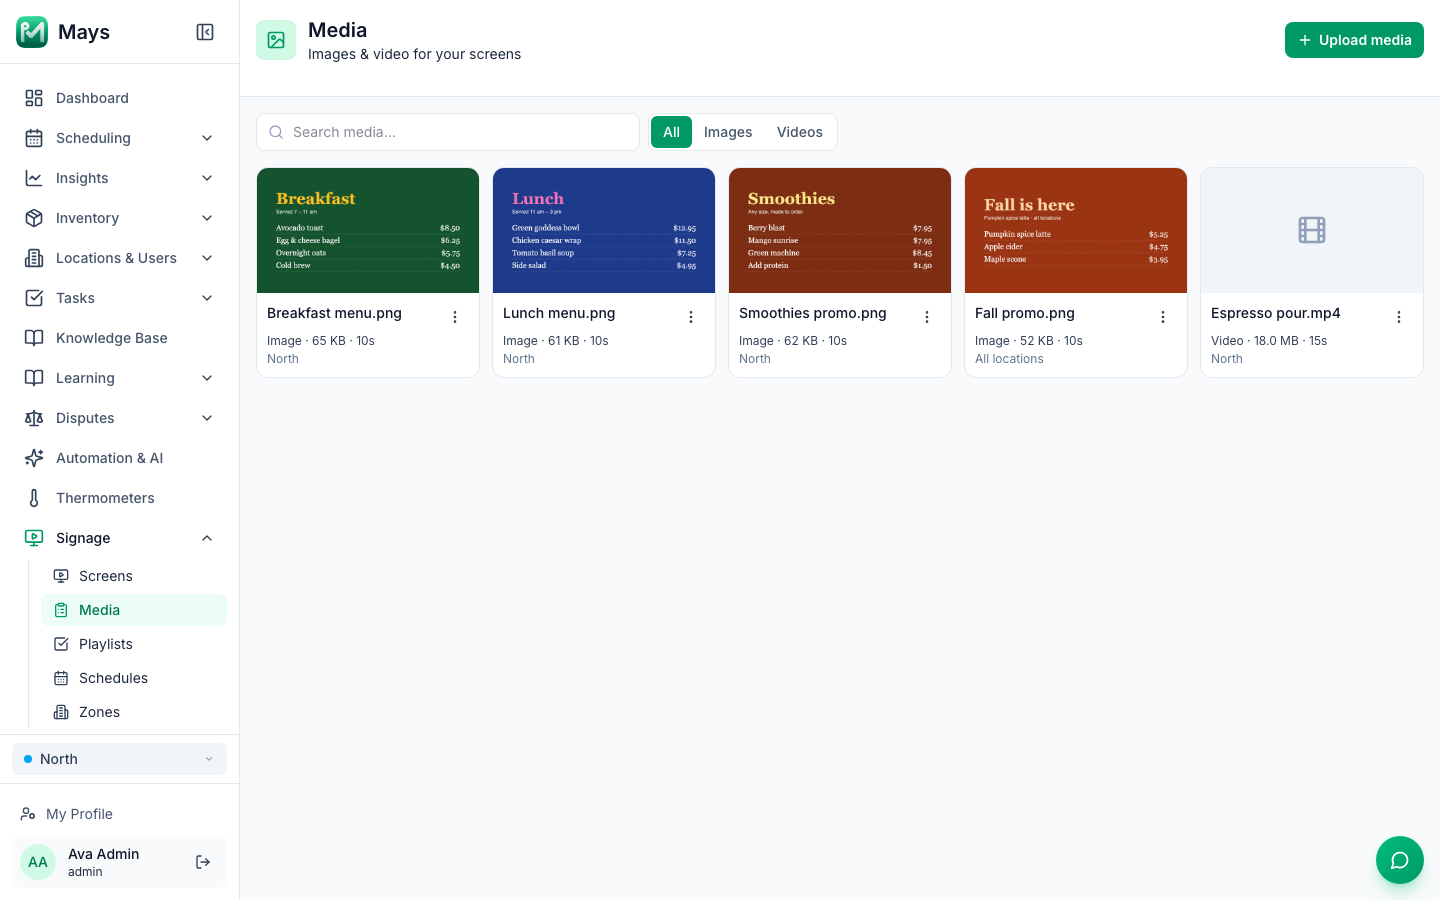Click the Media header image icon

276,40
